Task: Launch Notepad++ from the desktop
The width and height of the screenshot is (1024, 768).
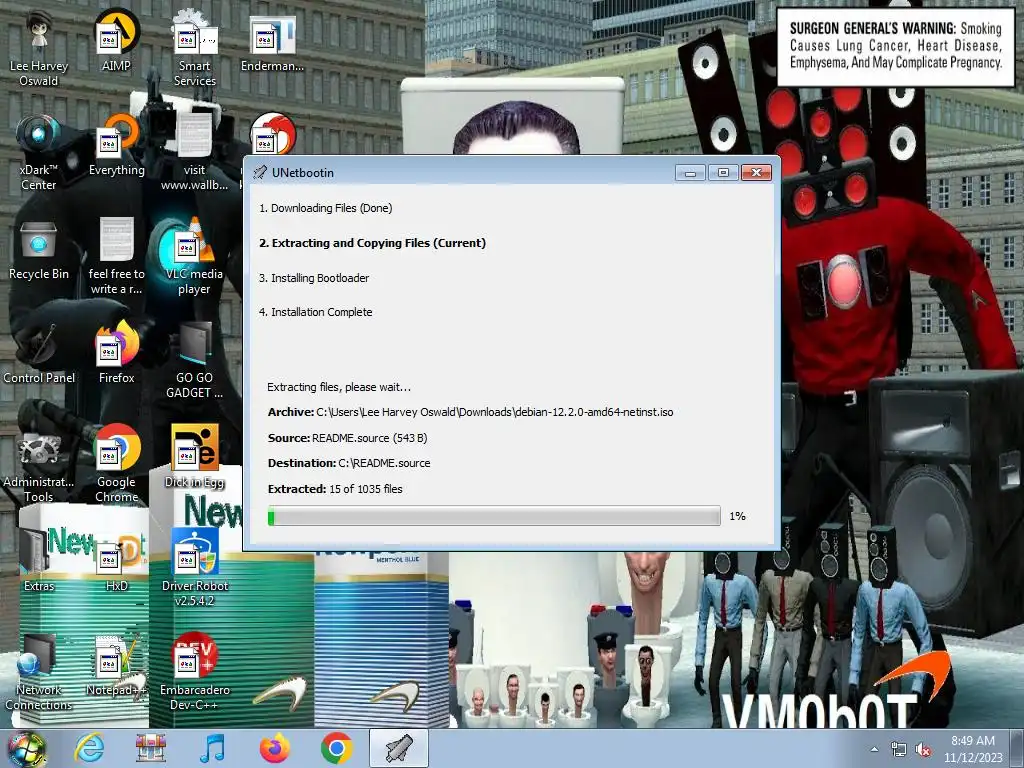Action: [x=116, y=664]
